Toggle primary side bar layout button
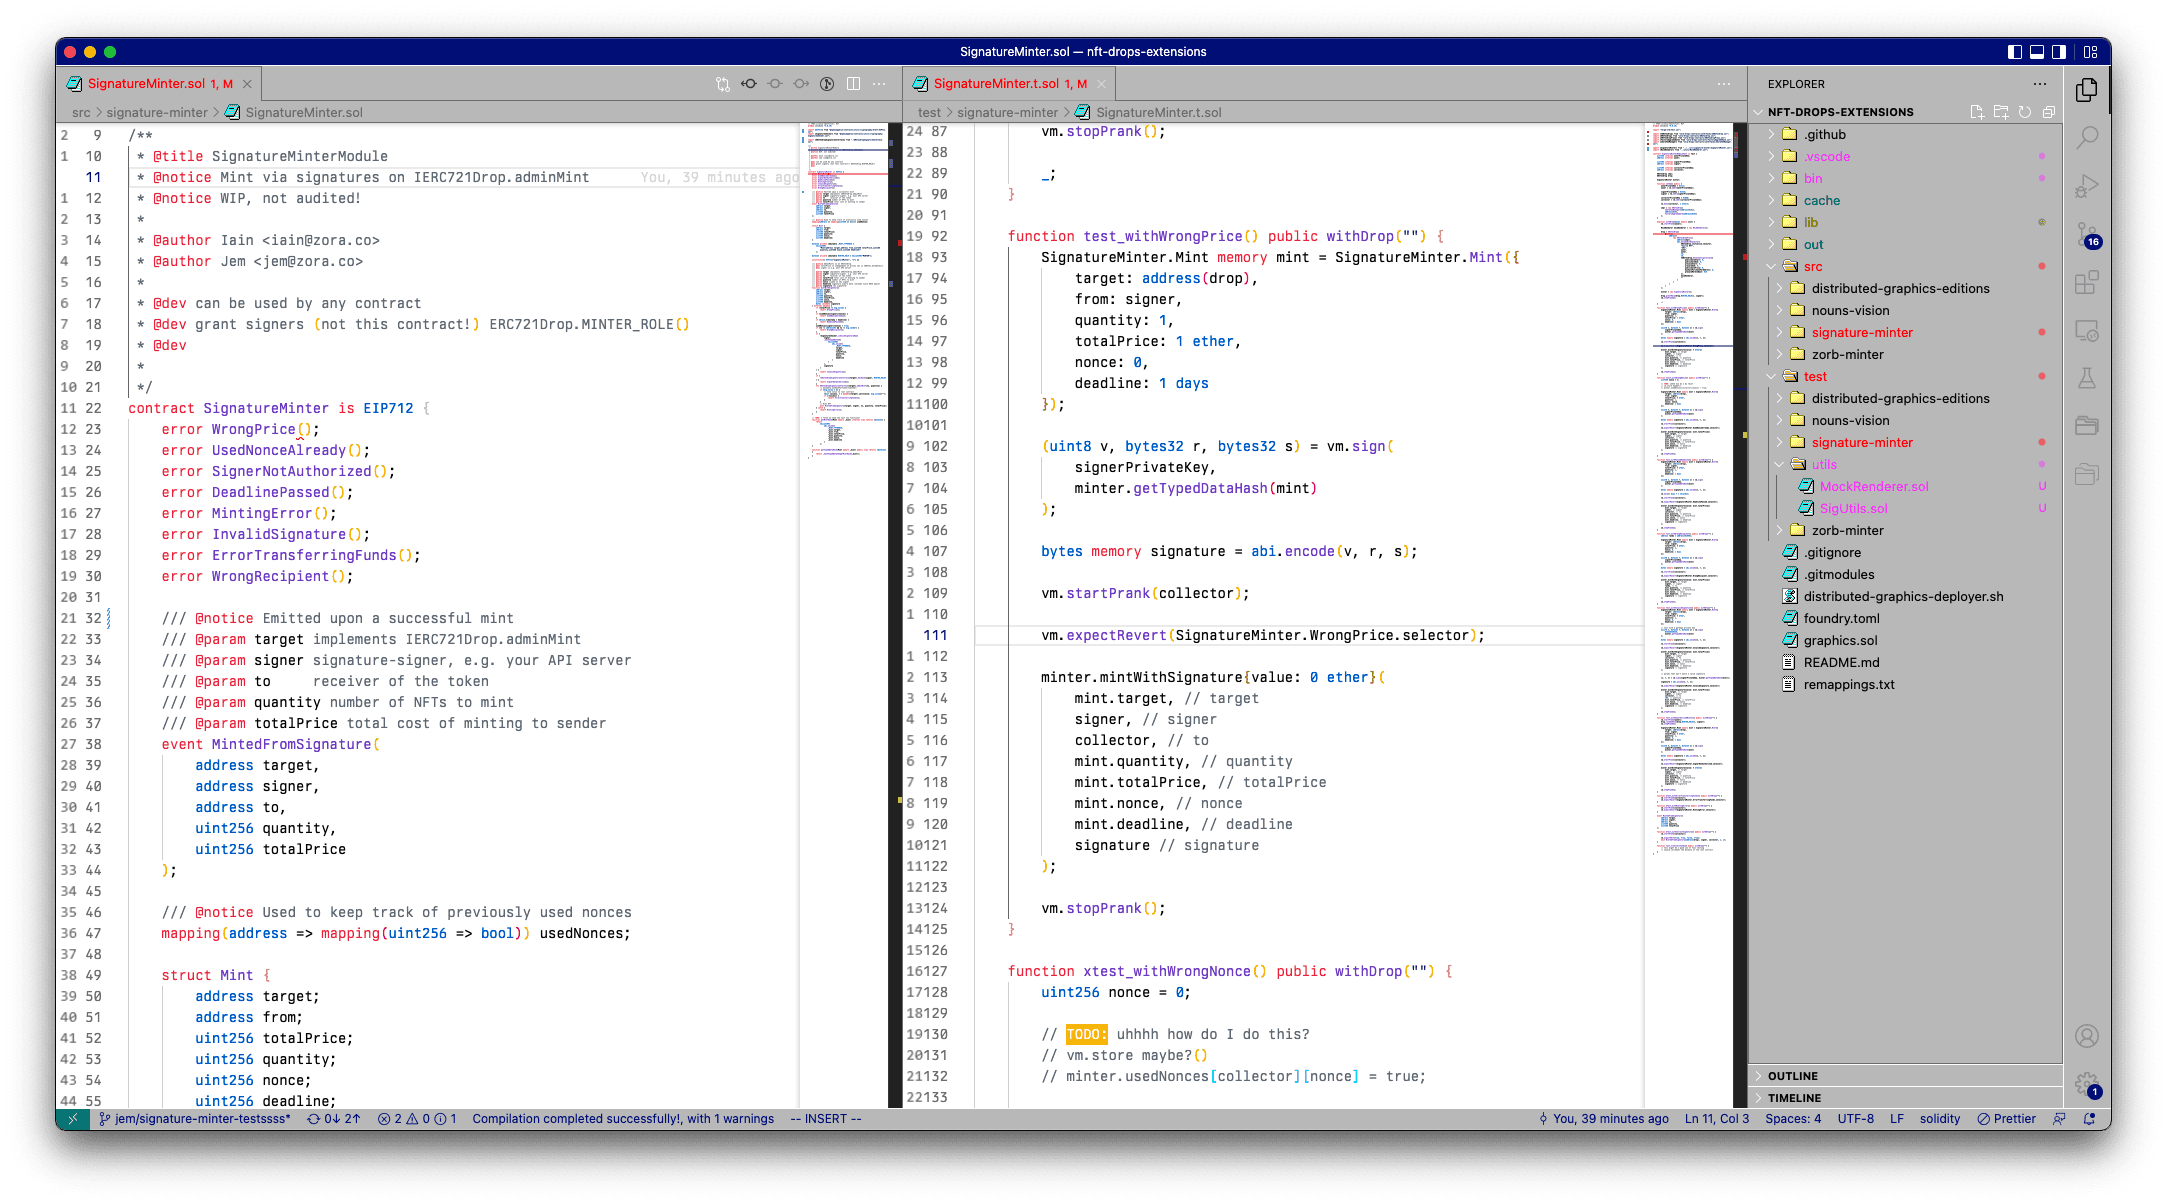This screenshot has width=2167, height=1204. point(2014,52)
